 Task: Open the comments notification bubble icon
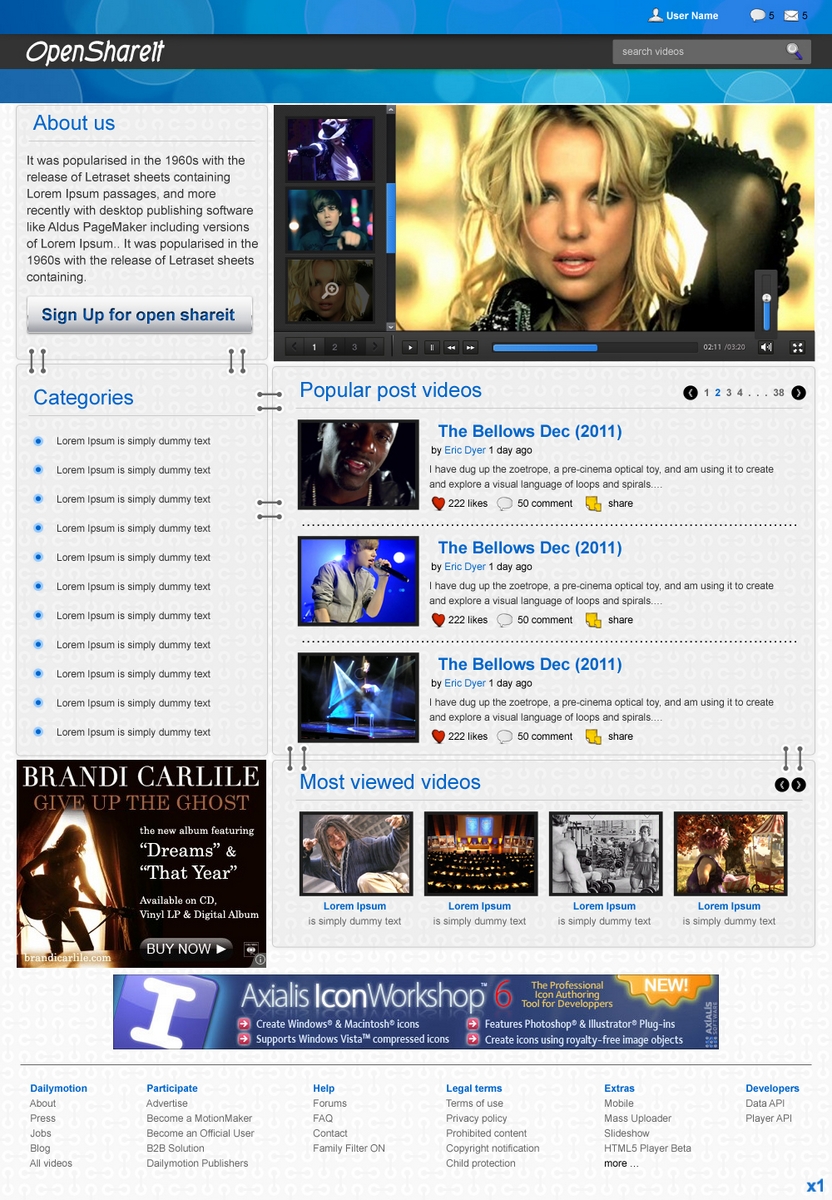[x=758, y=15]
